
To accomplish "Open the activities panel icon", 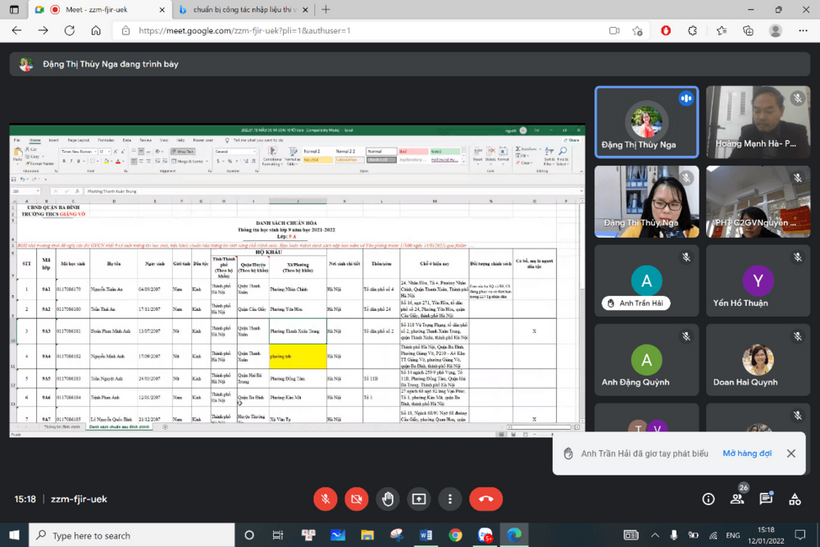I will (797, 498).
